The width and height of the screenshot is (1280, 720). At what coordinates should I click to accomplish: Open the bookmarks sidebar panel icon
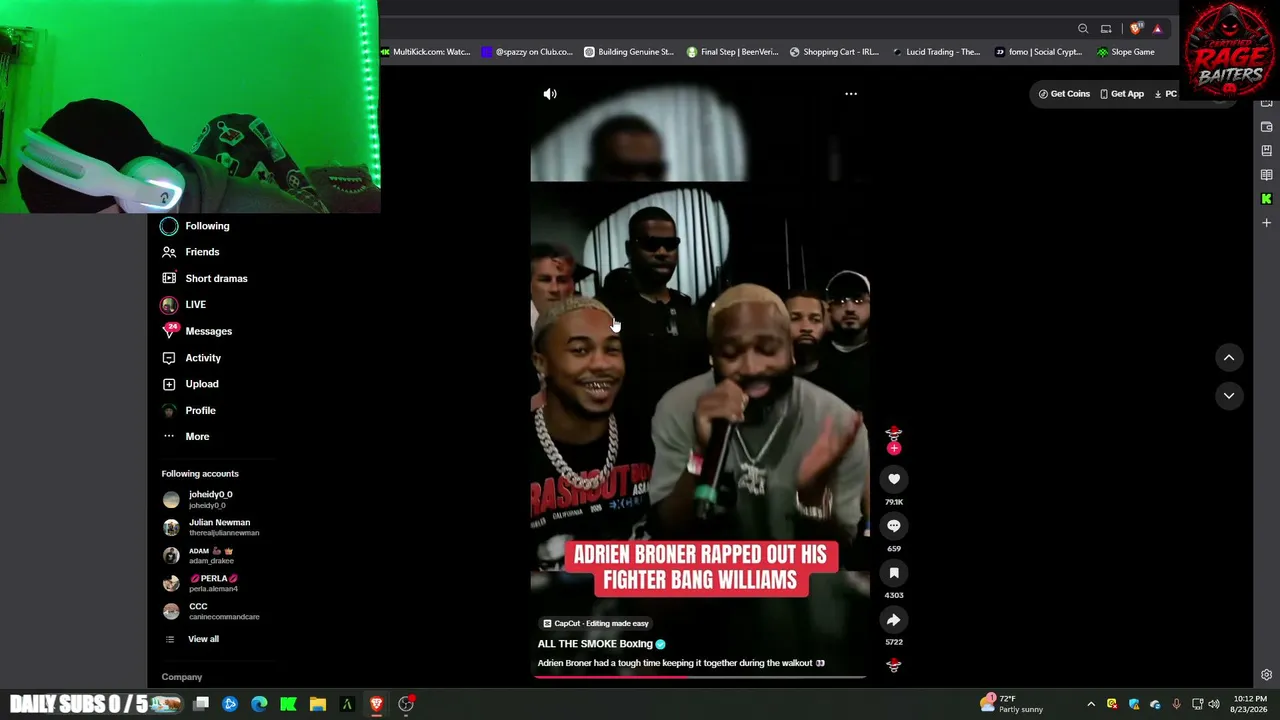(x=1266, y=151)
